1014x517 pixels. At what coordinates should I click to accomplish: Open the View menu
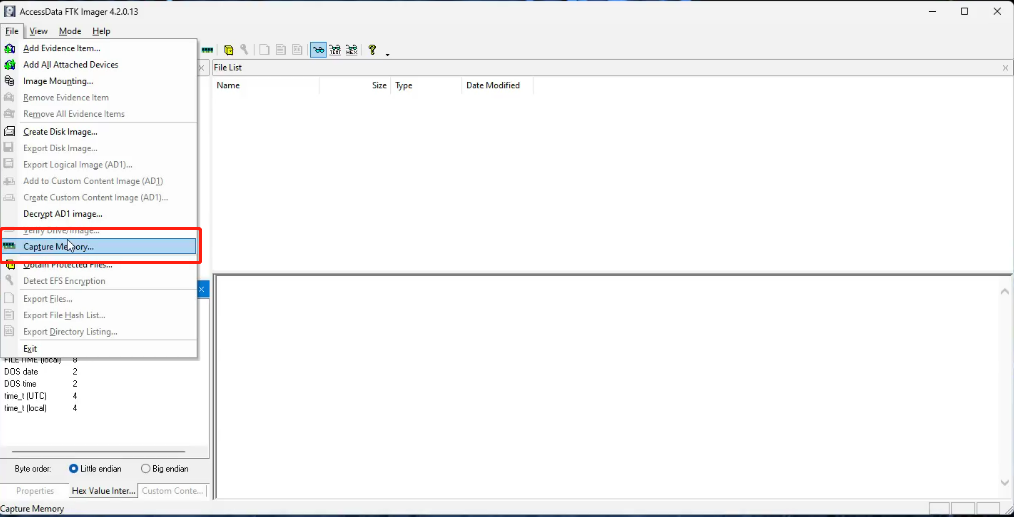point(38,31)
